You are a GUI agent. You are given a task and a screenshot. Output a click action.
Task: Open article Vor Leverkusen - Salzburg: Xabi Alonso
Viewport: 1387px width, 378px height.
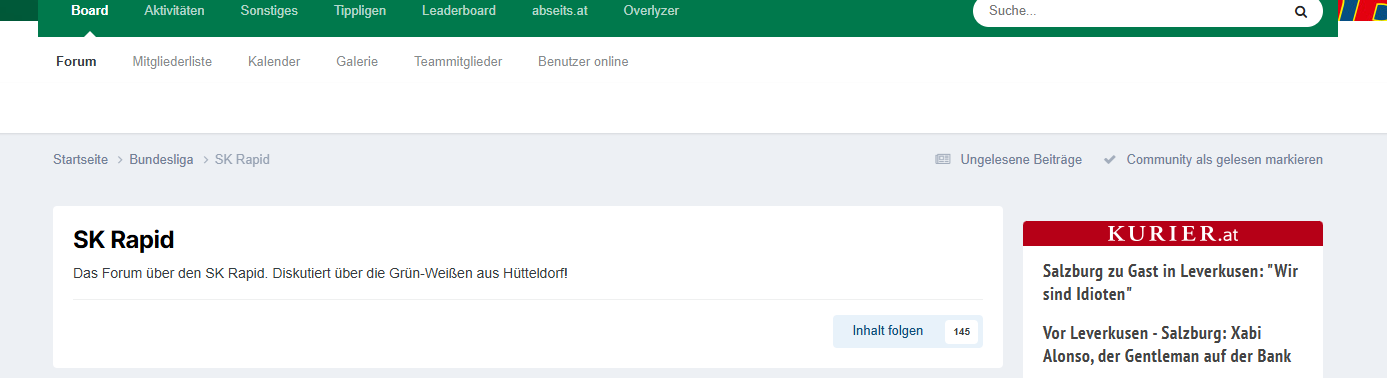[x=1167, y=344]
